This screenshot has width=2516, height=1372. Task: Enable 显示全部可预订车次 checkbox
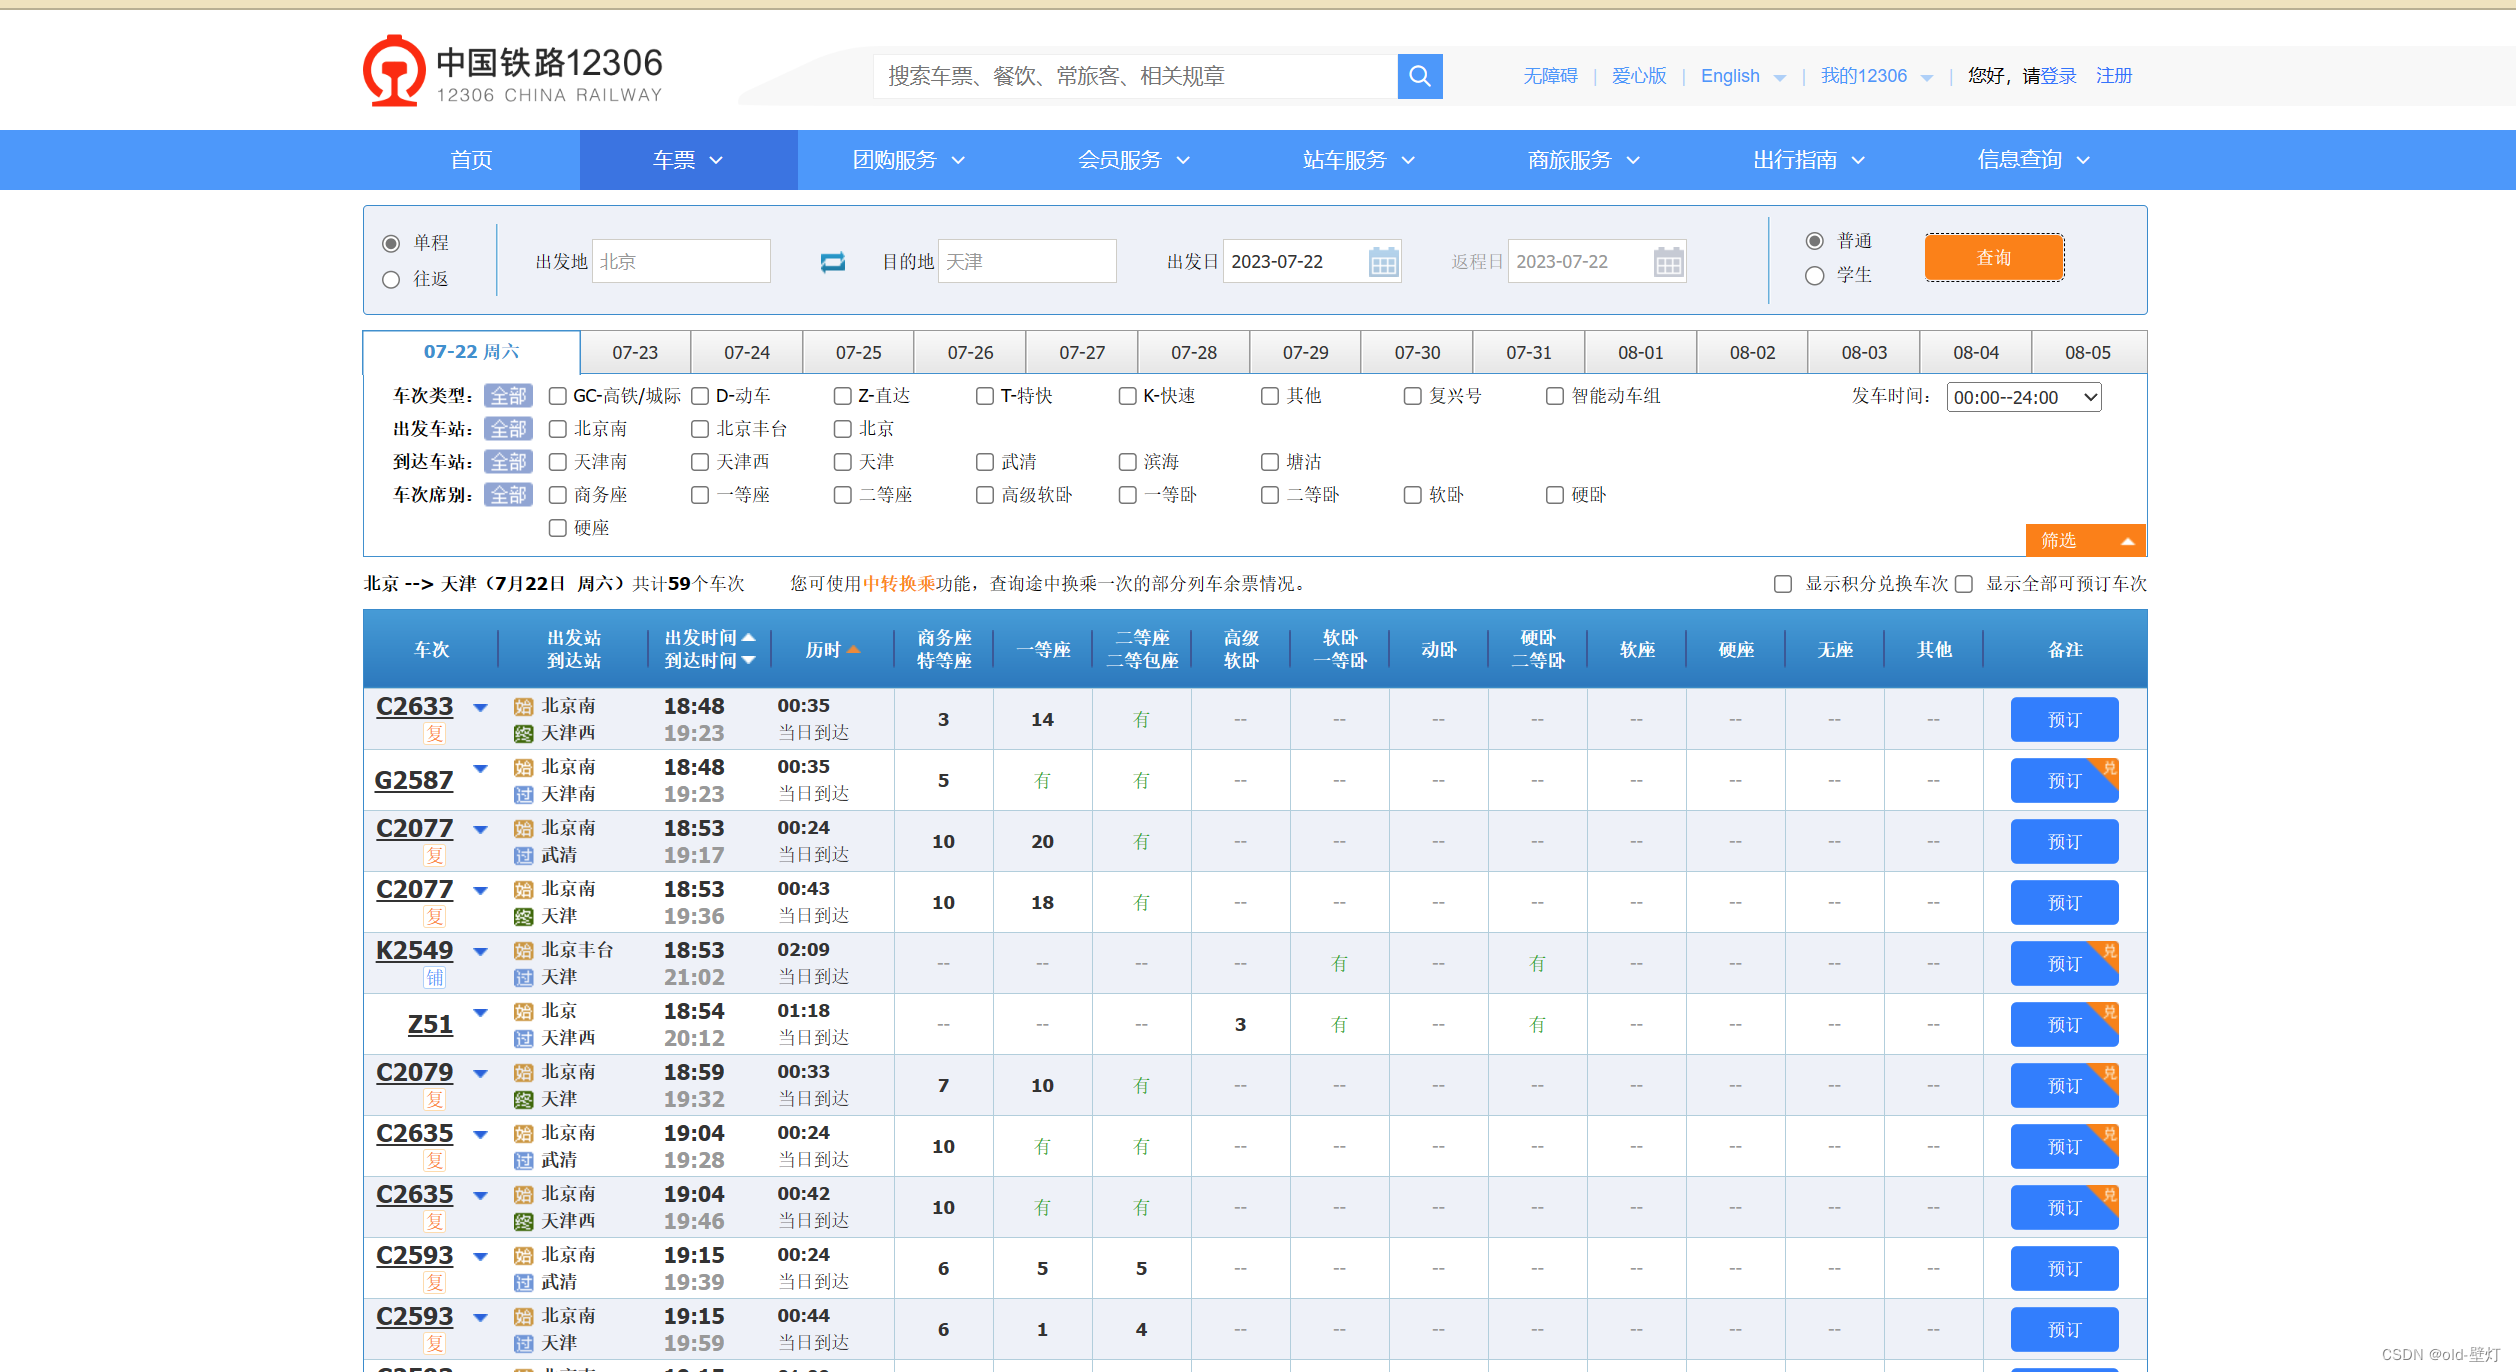[1964, 584]
